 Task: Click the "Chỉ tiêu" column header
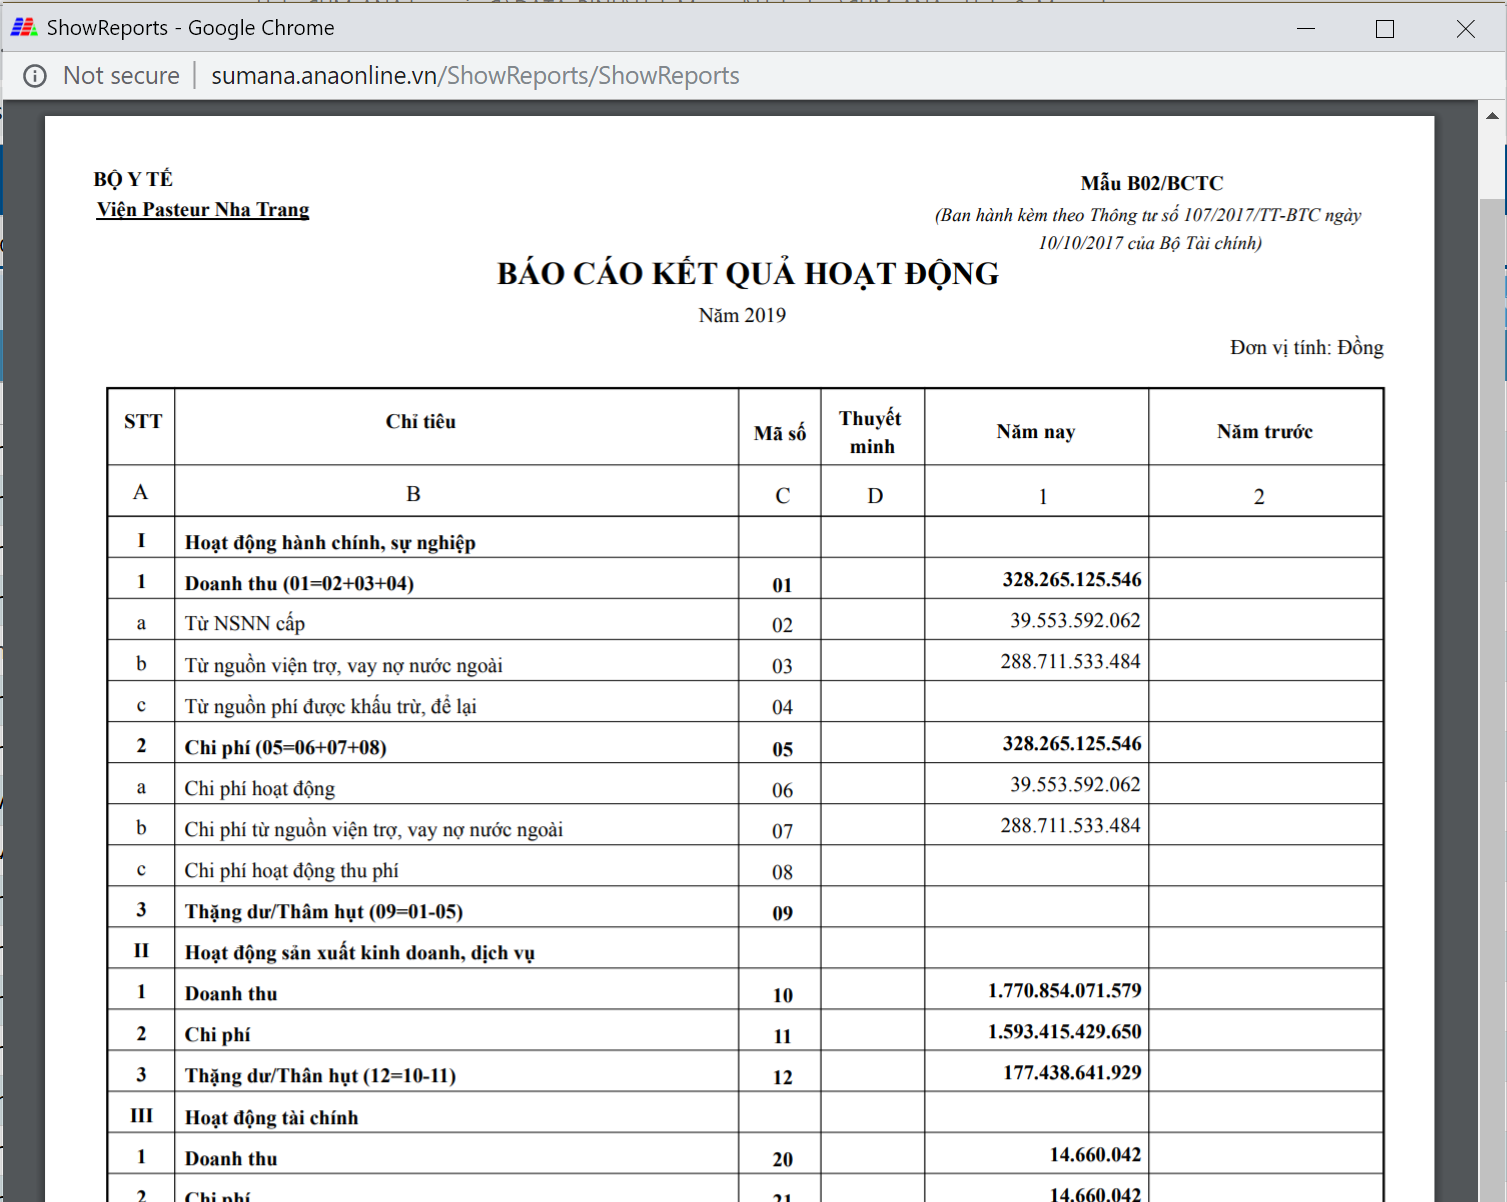pos(420,422)
